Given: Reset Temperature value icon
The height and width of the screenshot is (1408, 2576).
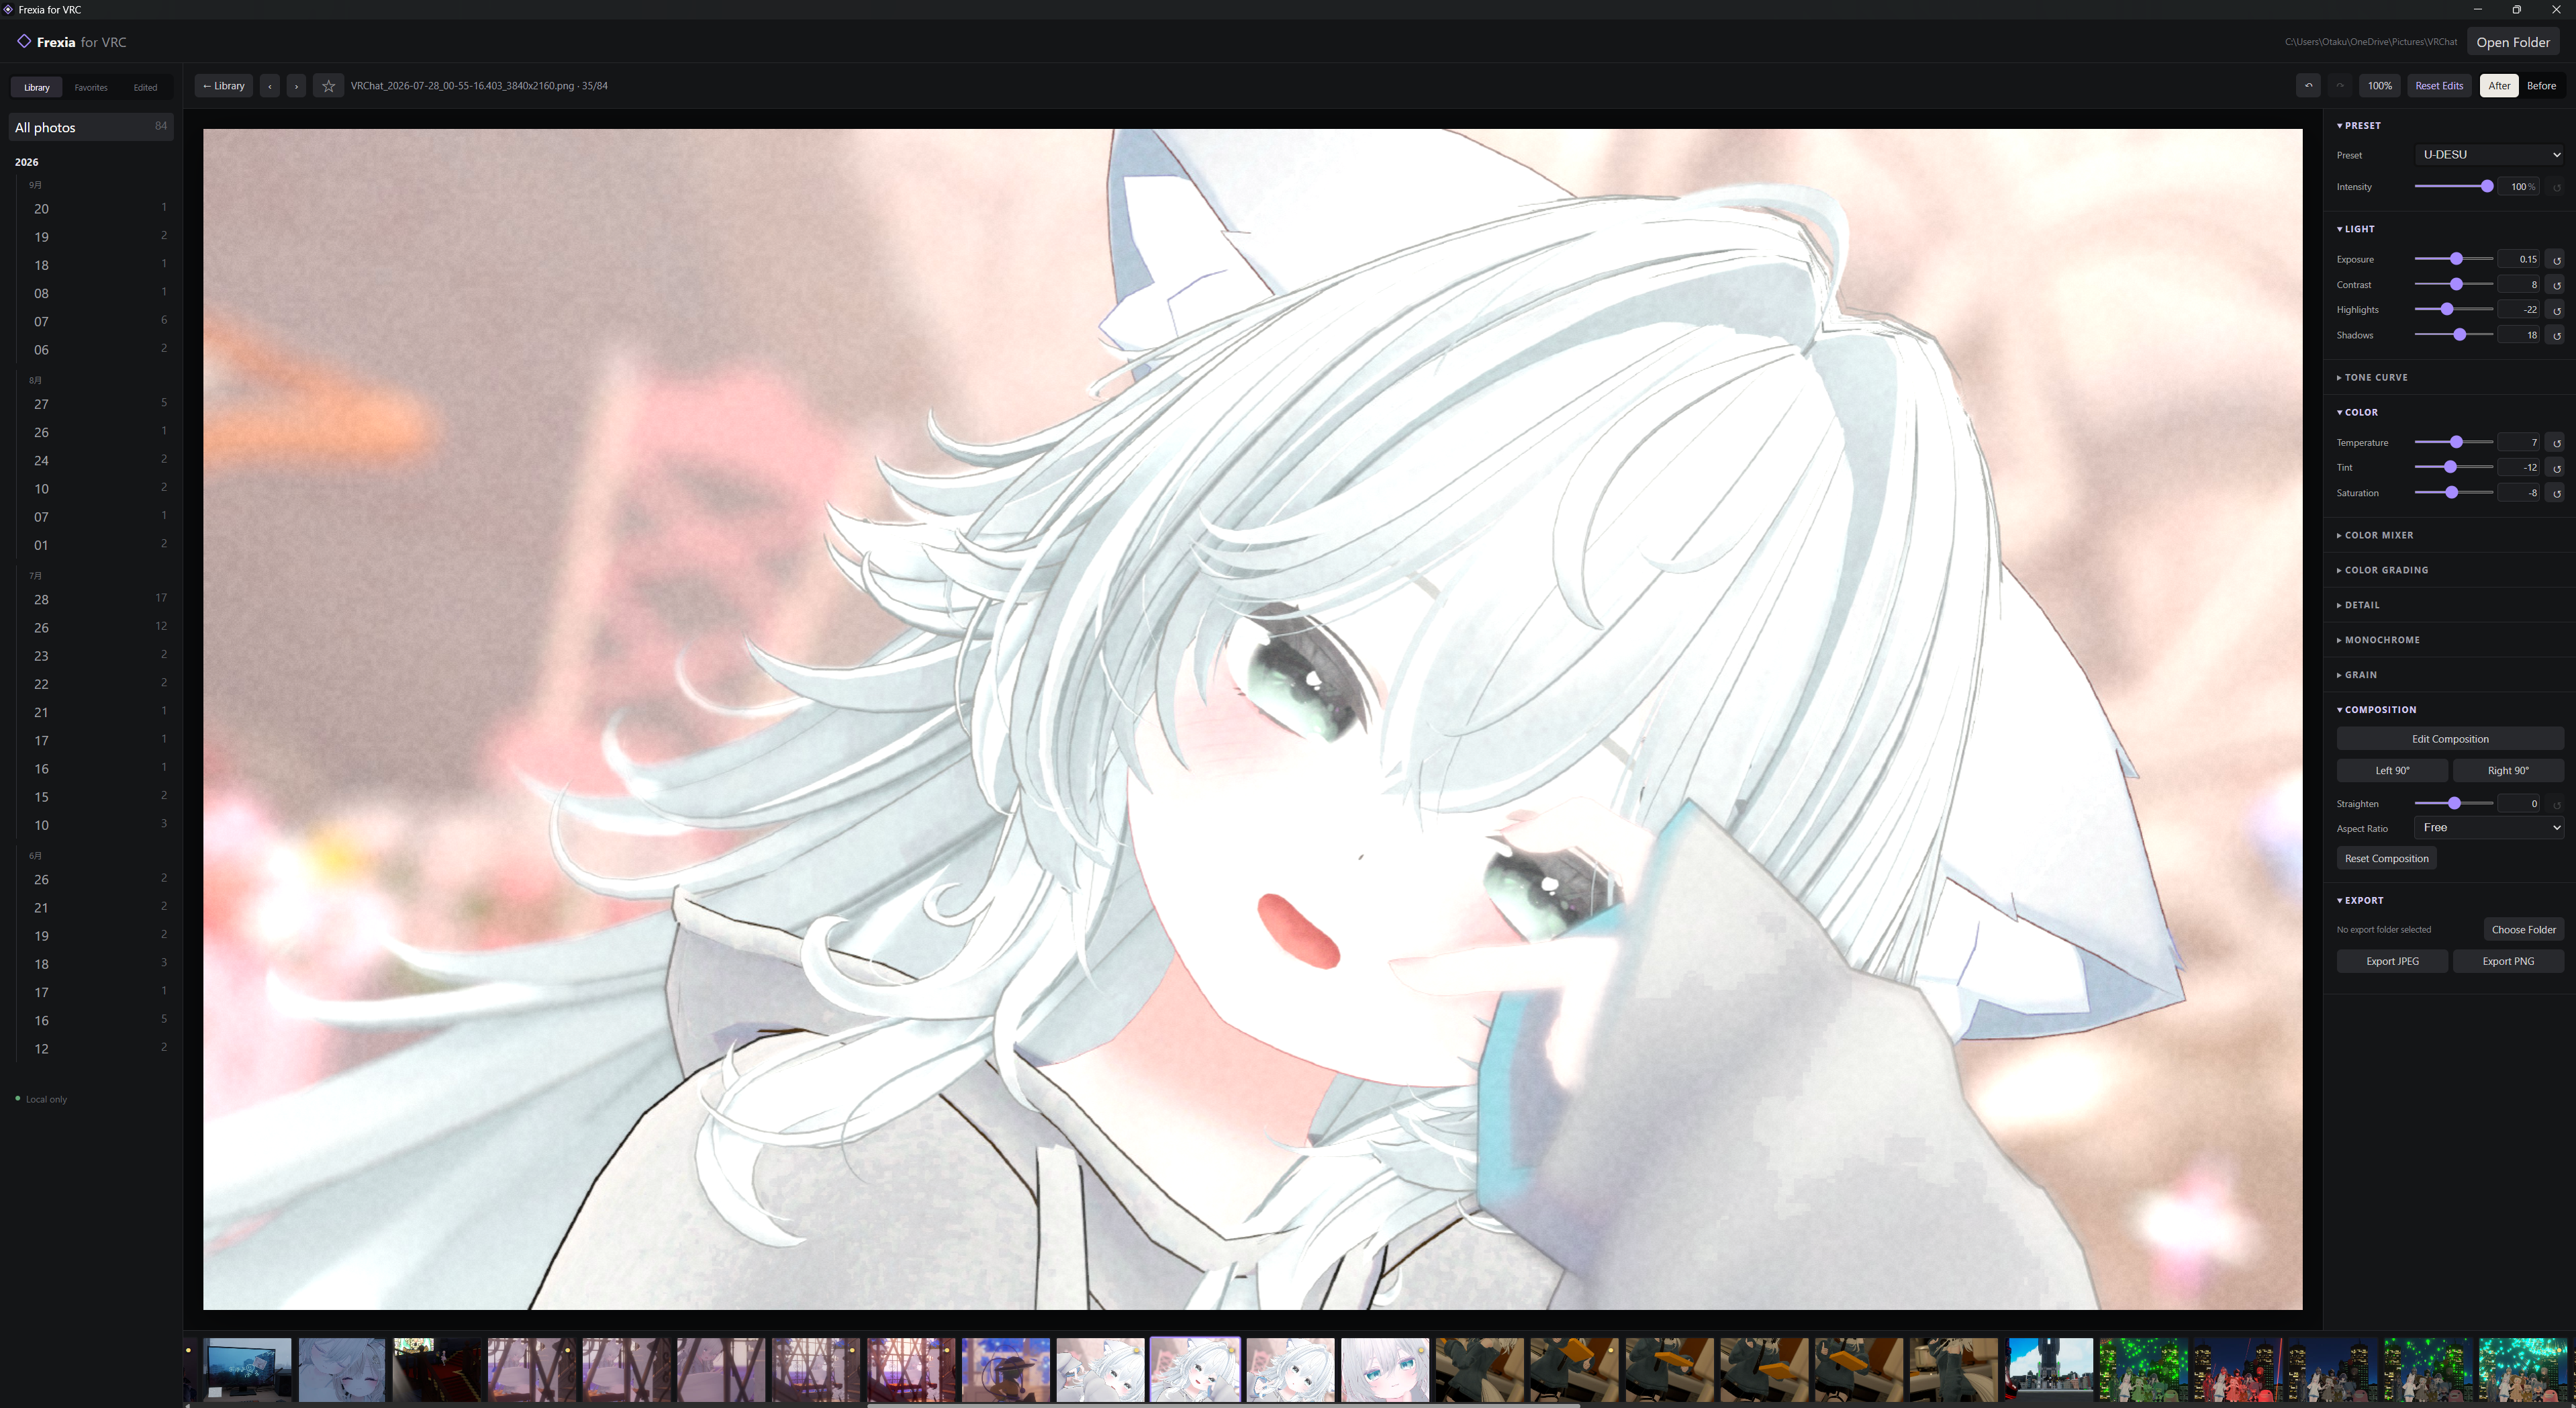Looking at the screenshot, I should point(2556,443).
